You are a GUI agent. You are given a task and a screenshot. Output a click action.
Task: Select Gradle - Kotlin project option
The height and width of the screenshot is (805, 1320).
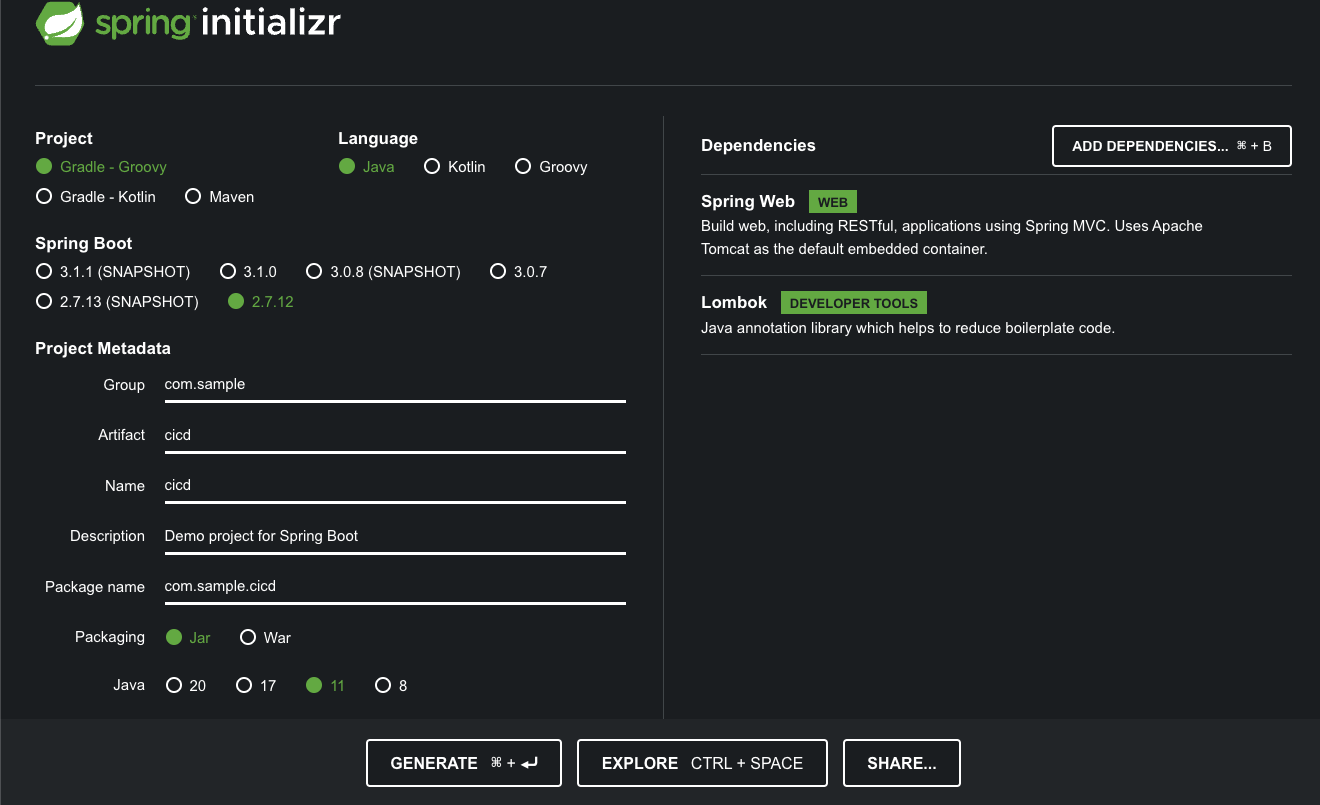(96, 197)
